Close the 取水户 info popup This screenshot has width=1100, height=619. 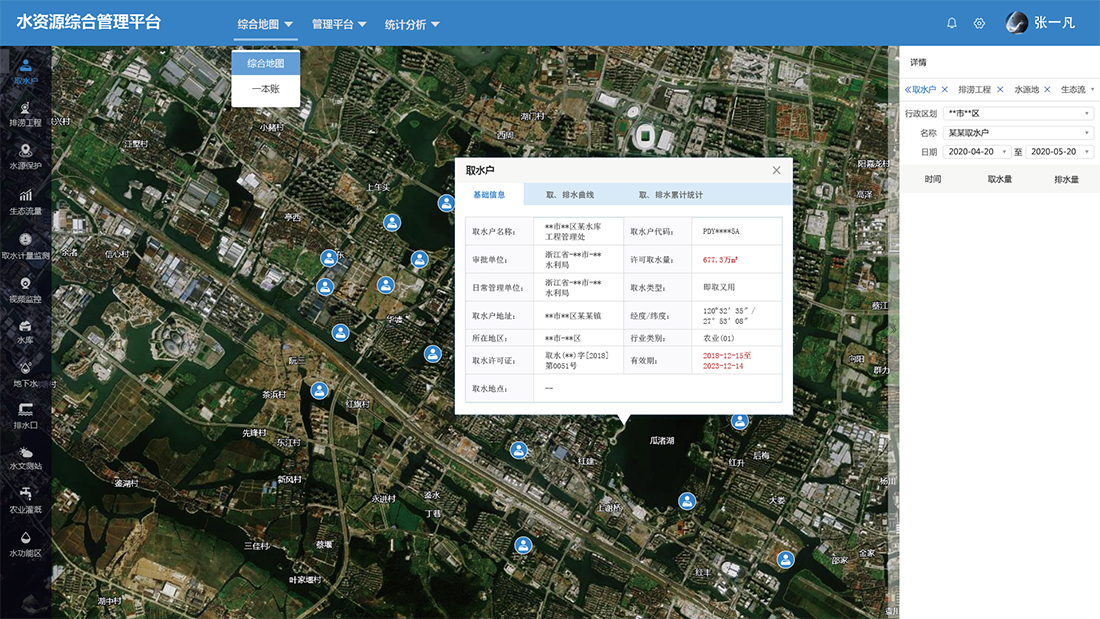tap(777, 170)
